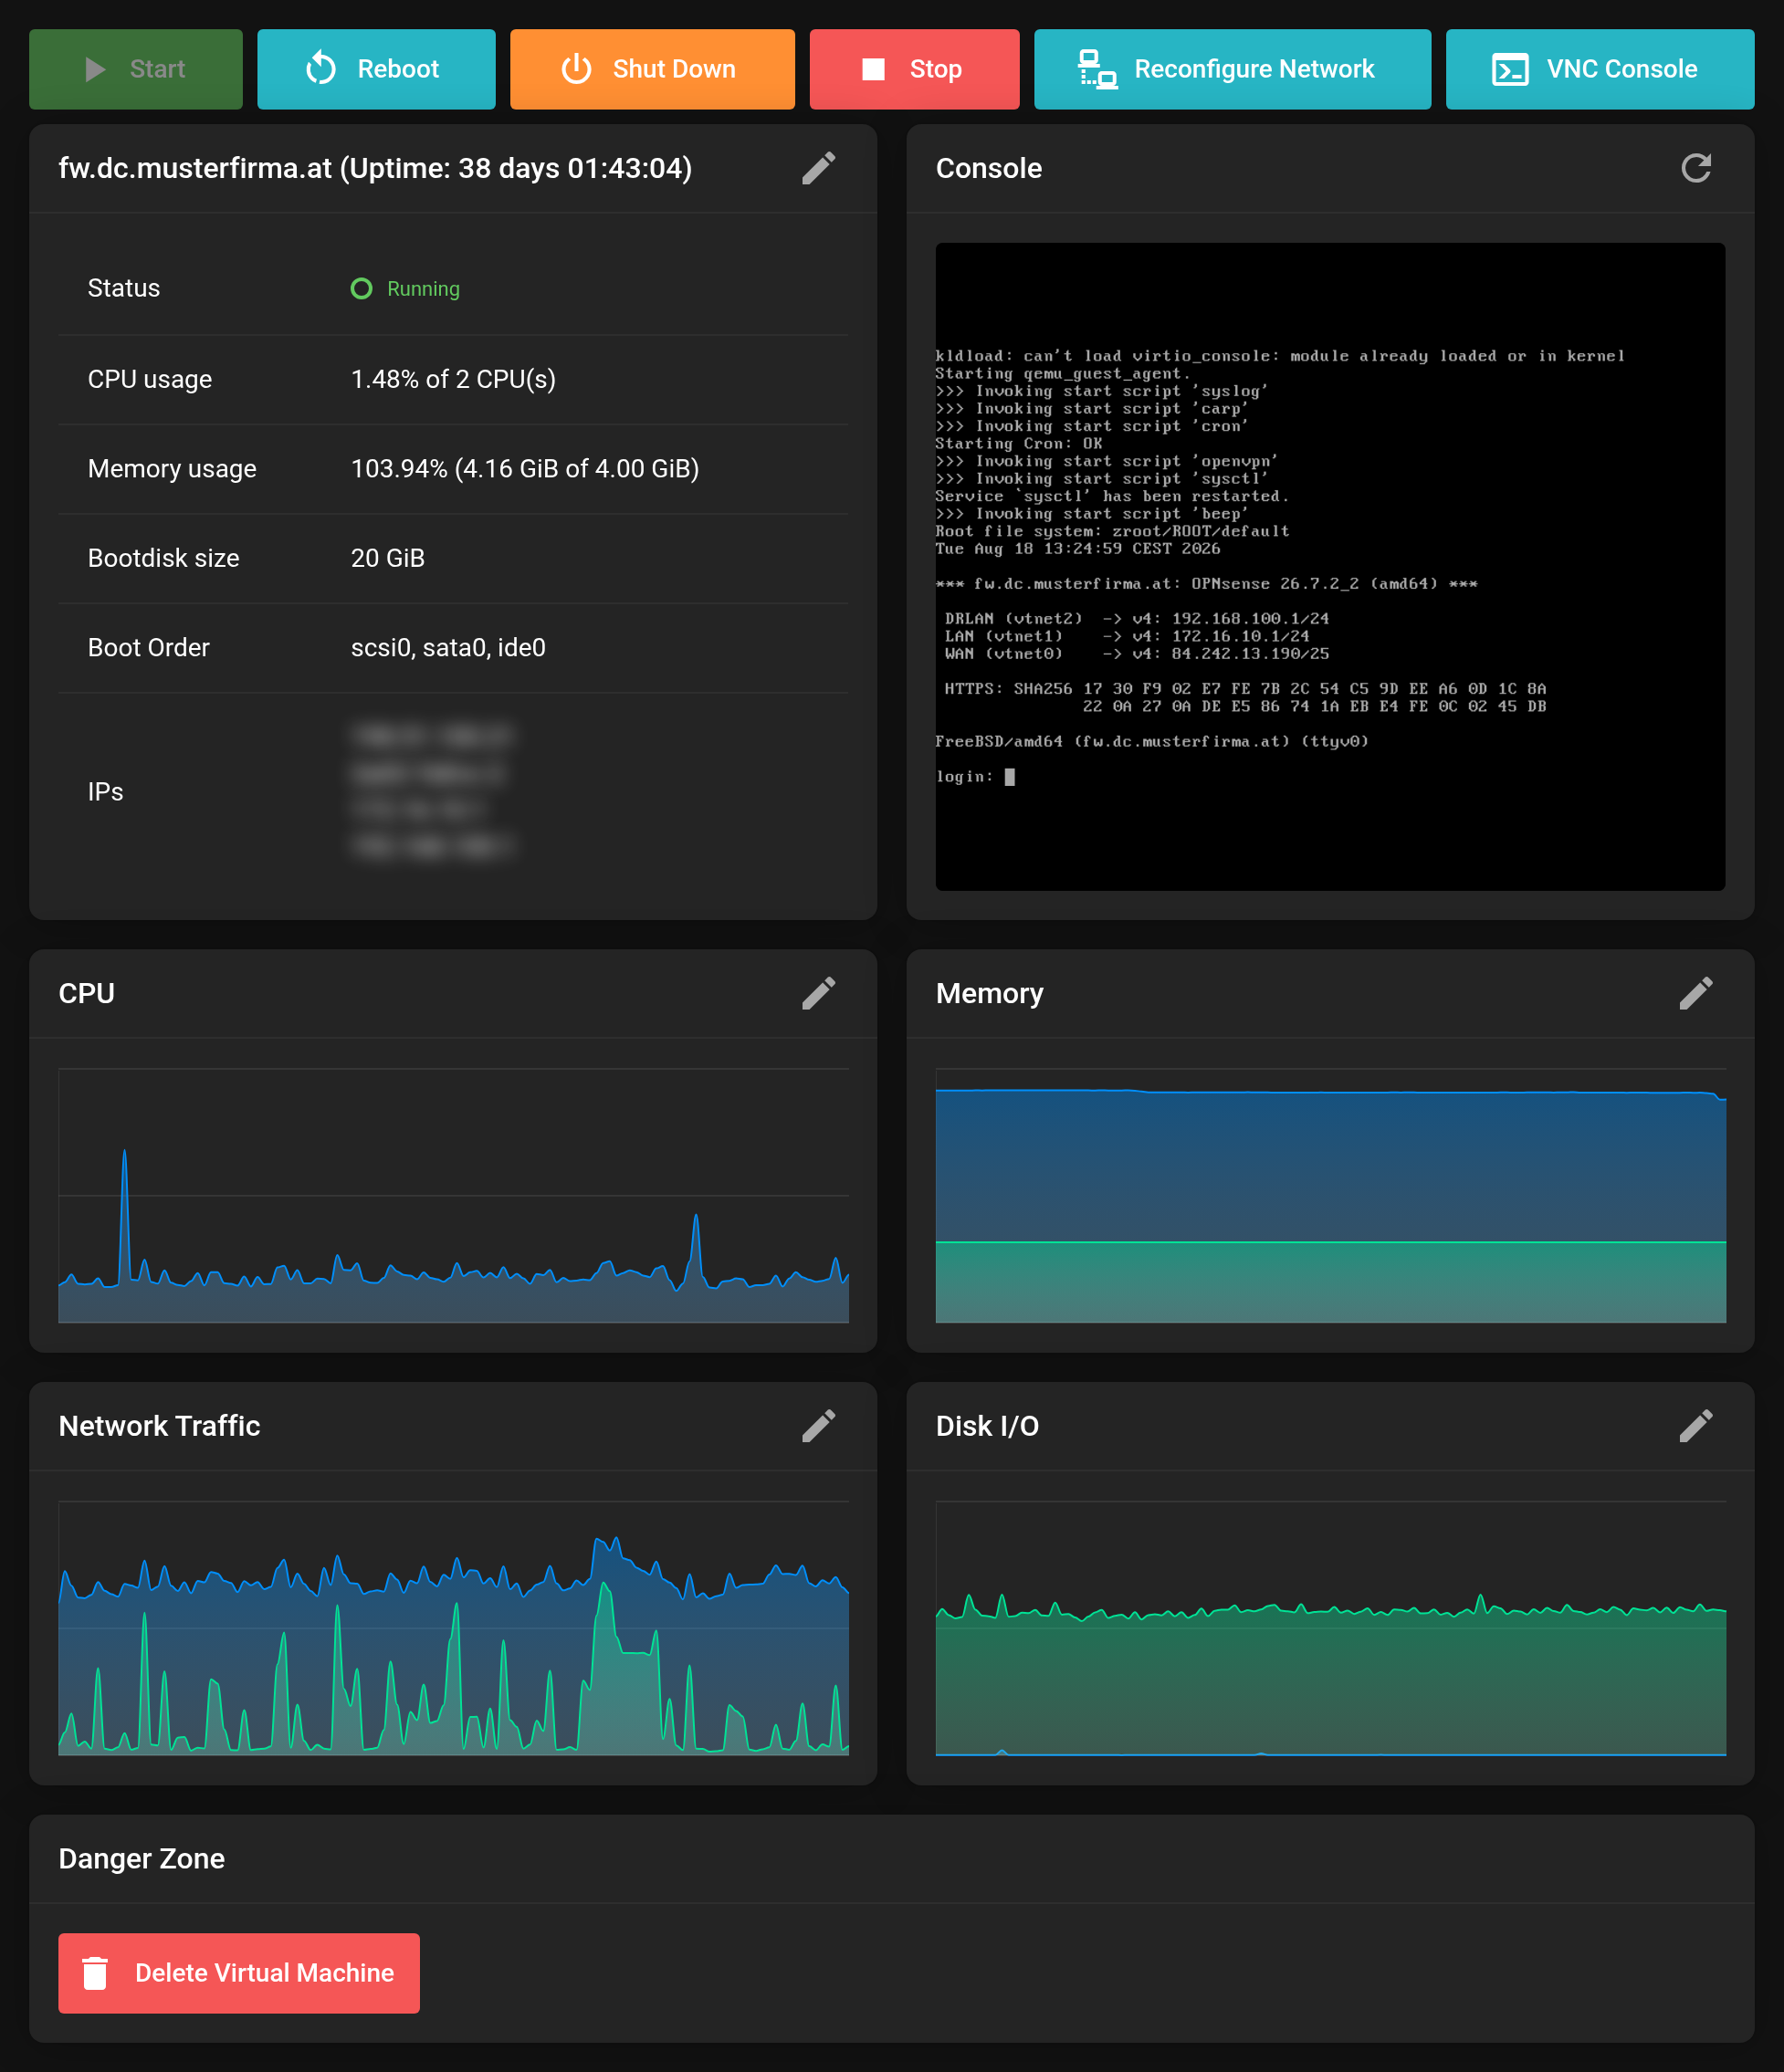Select the Running status text

coord(423,289)
